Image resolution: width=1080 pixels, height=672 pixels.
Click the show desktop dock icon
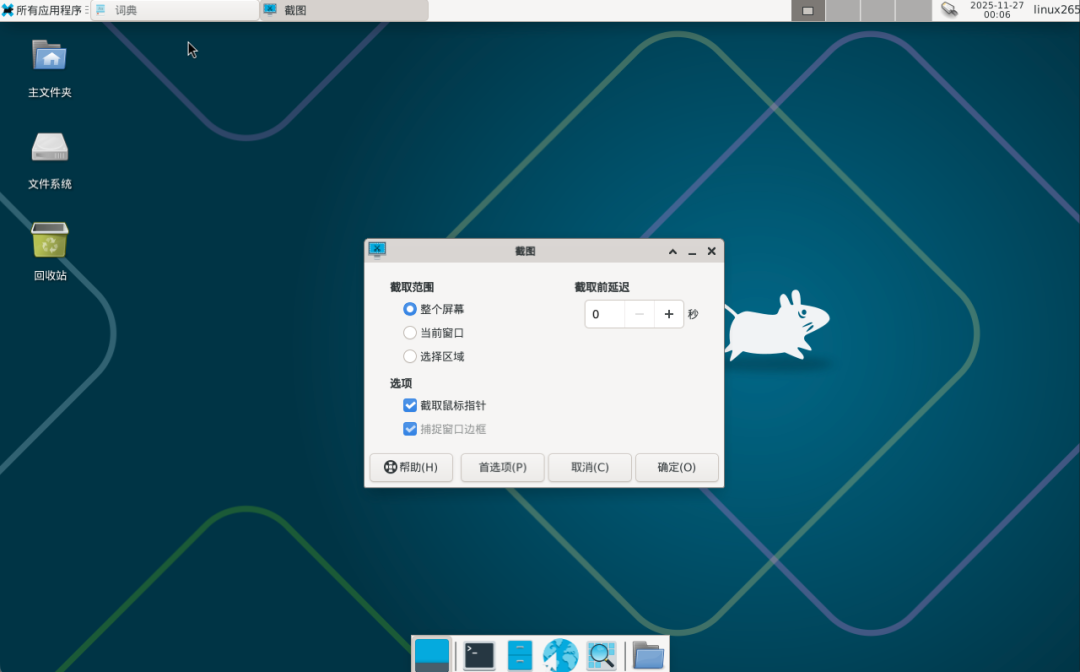(432, 655)
